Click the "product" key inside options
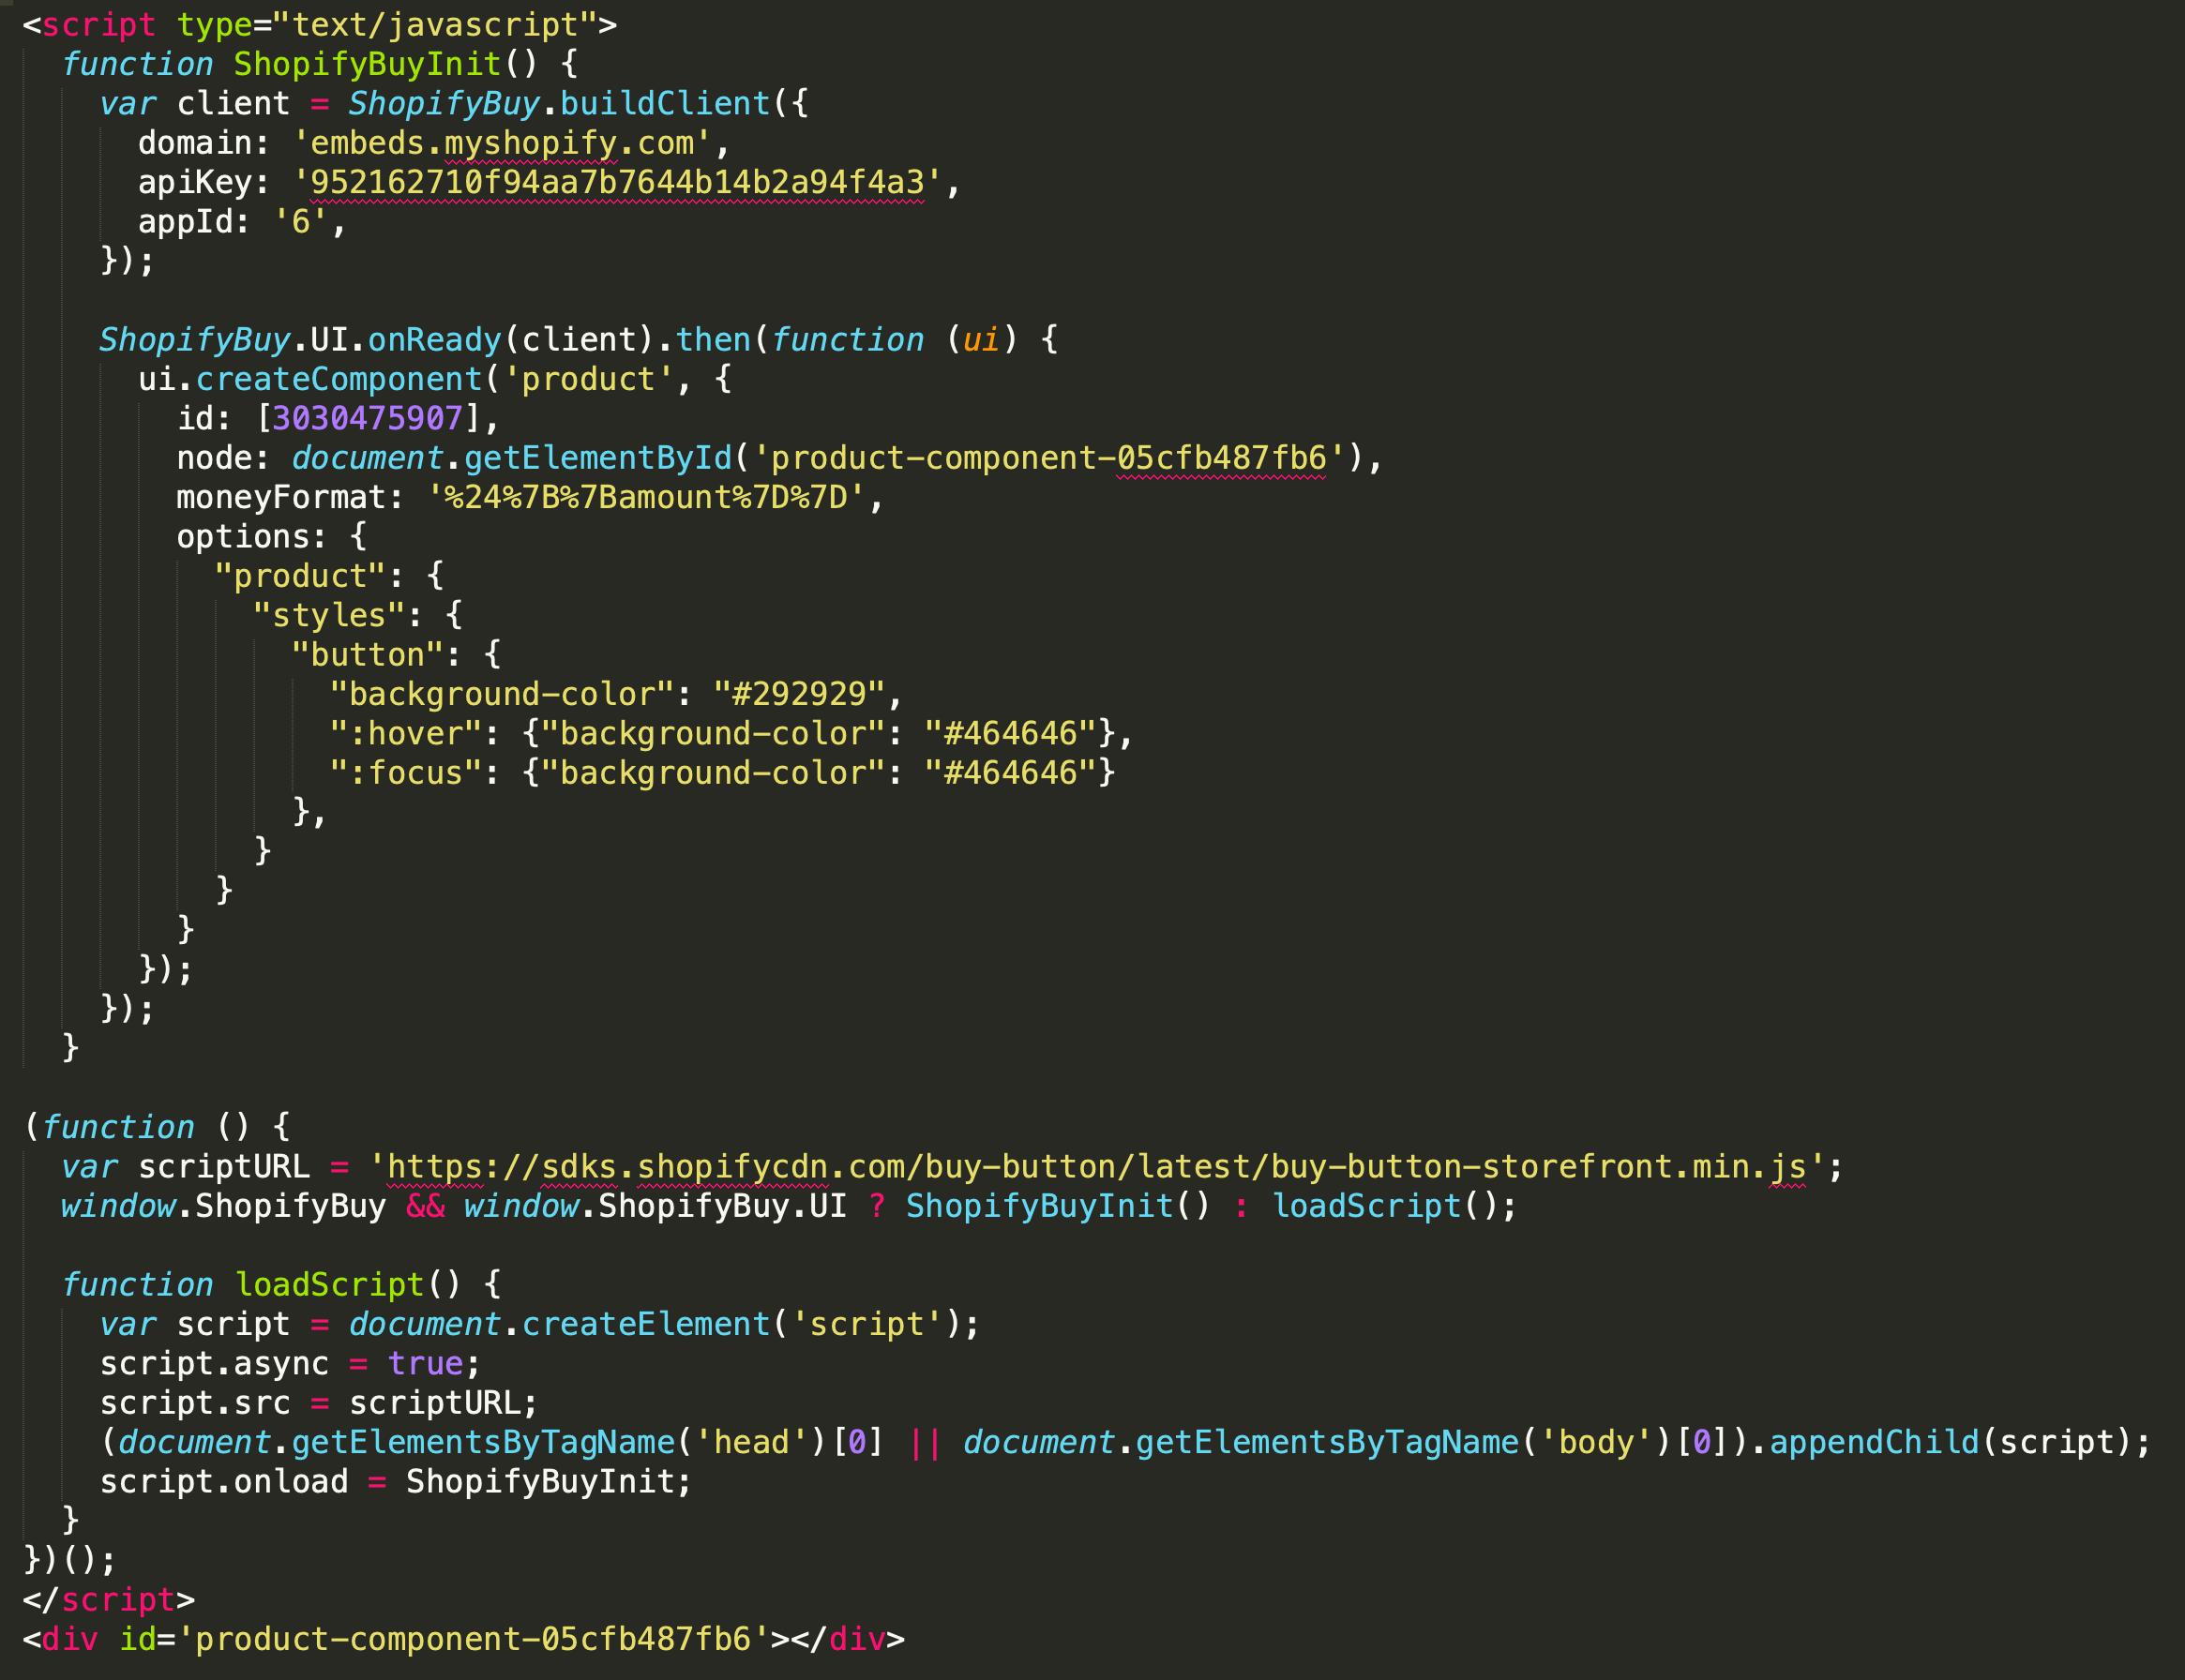 [300, 576]
